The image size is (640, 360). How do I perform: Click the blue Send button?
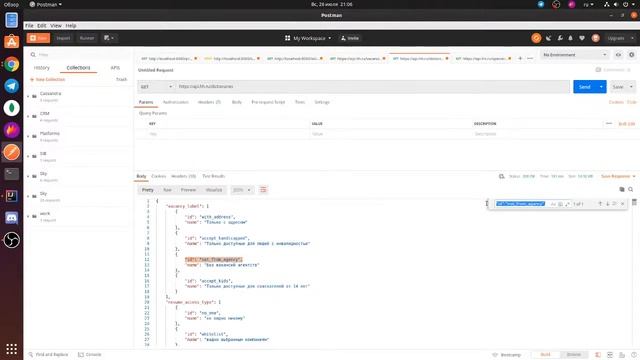(x=584, y=87)
